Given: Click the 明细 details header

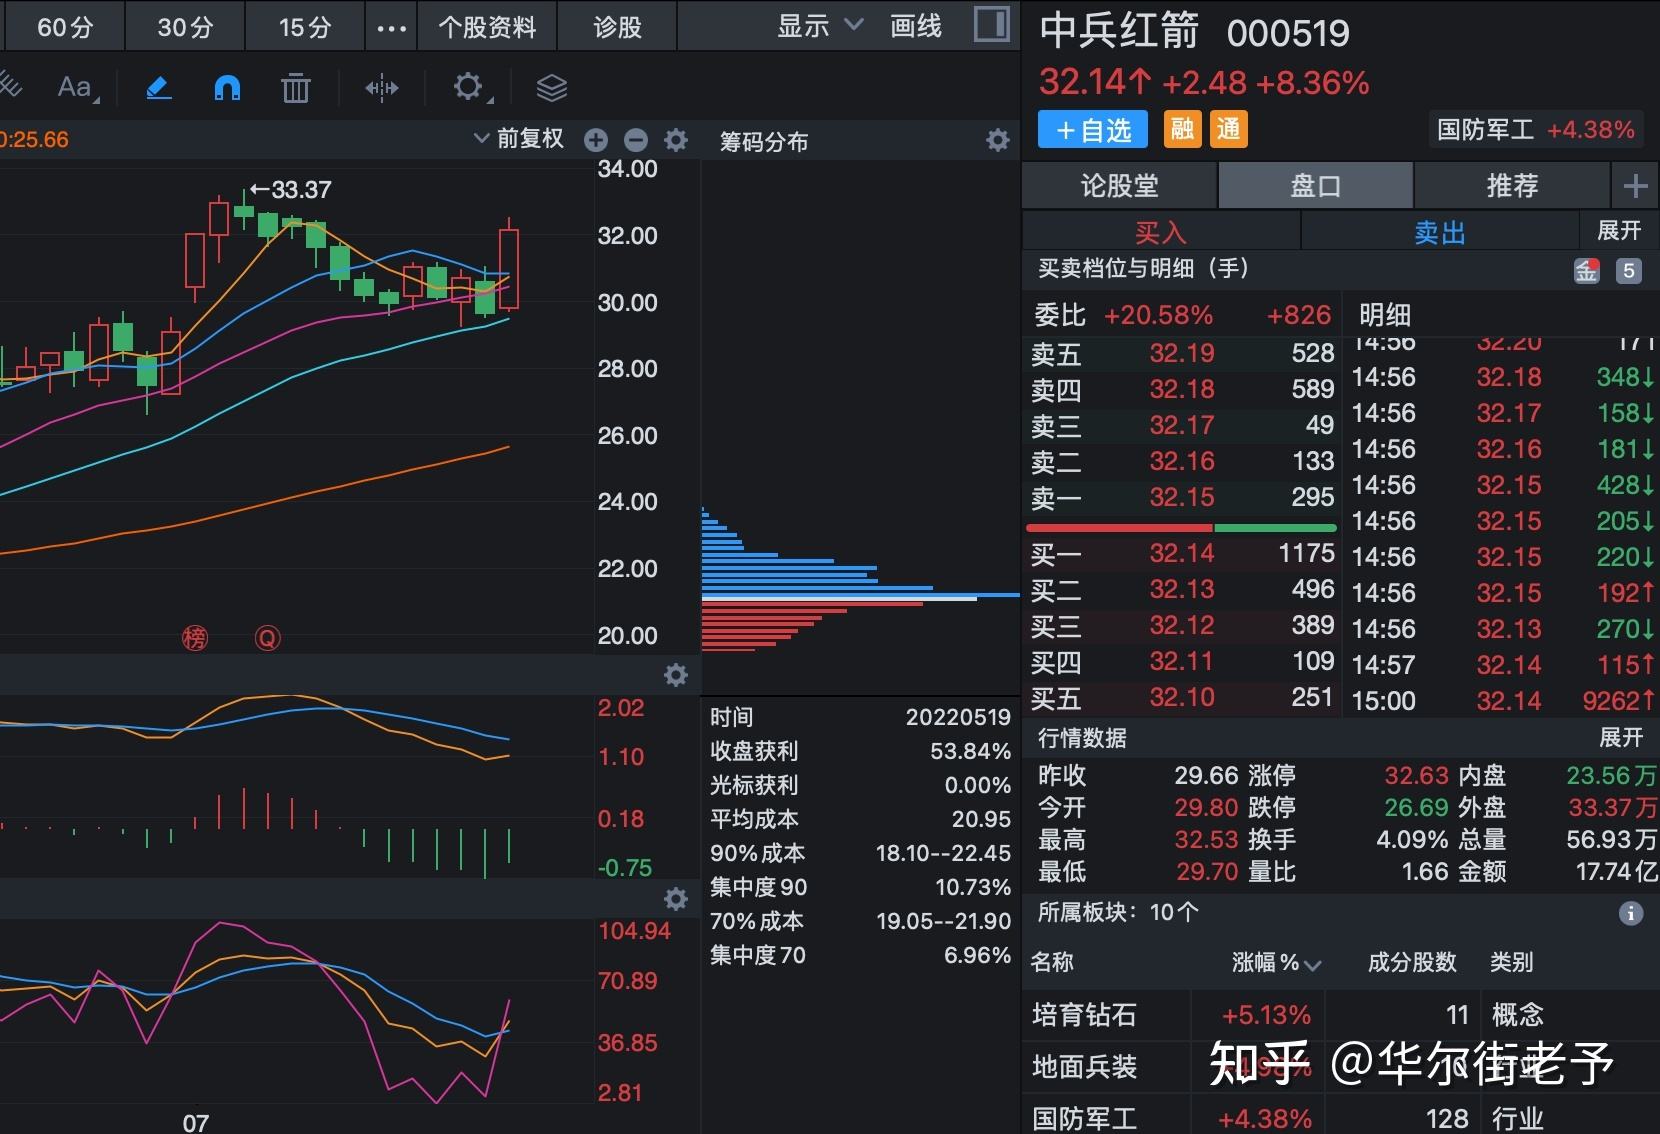Looking at the screenshot, I should point(1385,315).
